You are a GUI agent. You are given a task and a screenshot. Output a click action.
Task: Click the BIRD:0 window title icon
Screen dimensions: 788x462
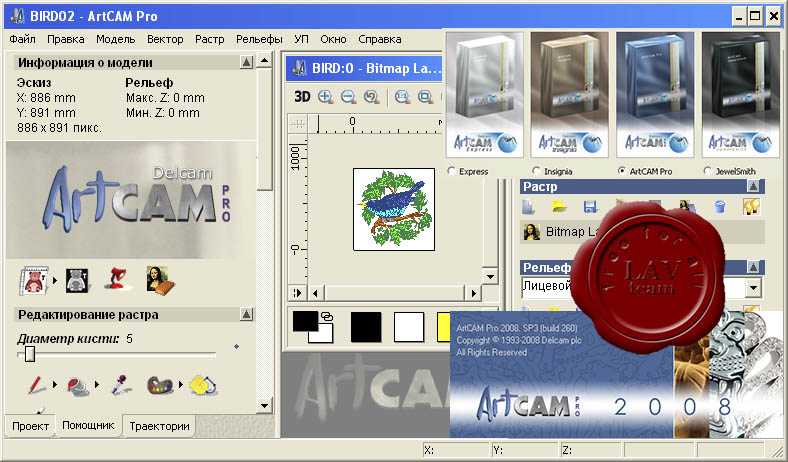[x=300, y=68]
